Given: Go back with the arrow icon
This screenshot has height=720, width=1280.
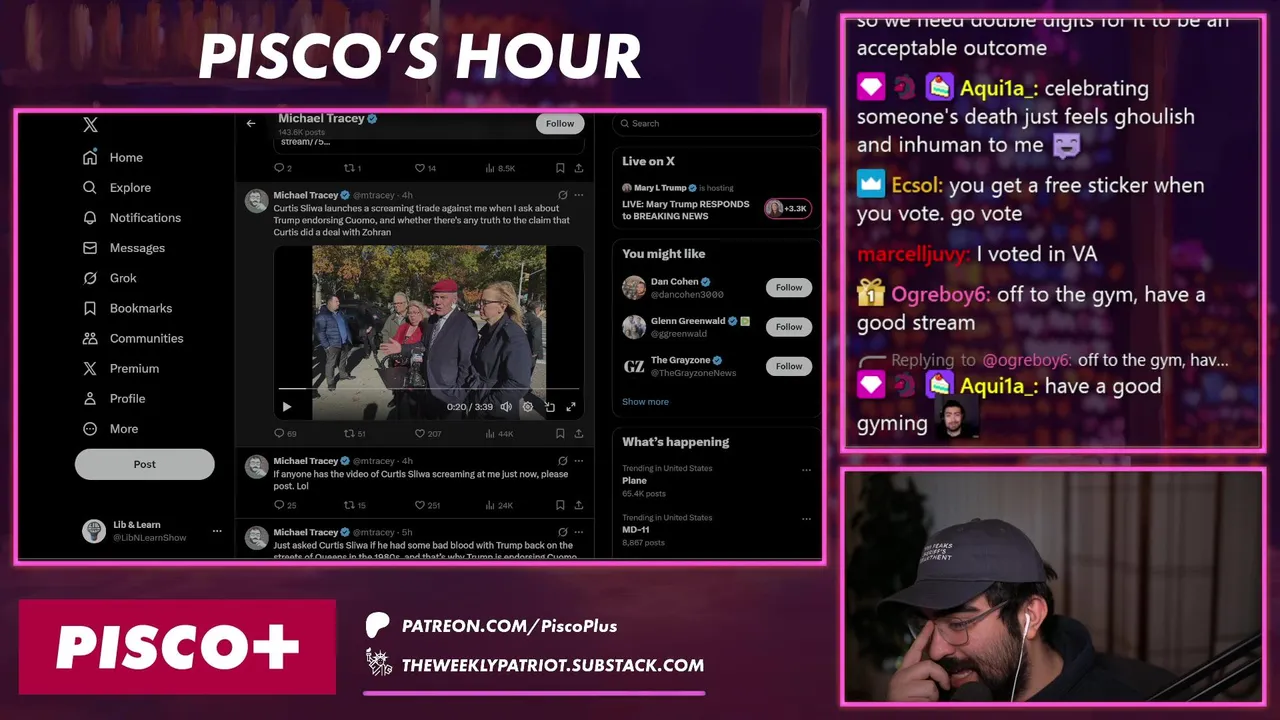Looking at the screenshot, I should (251, 124).
